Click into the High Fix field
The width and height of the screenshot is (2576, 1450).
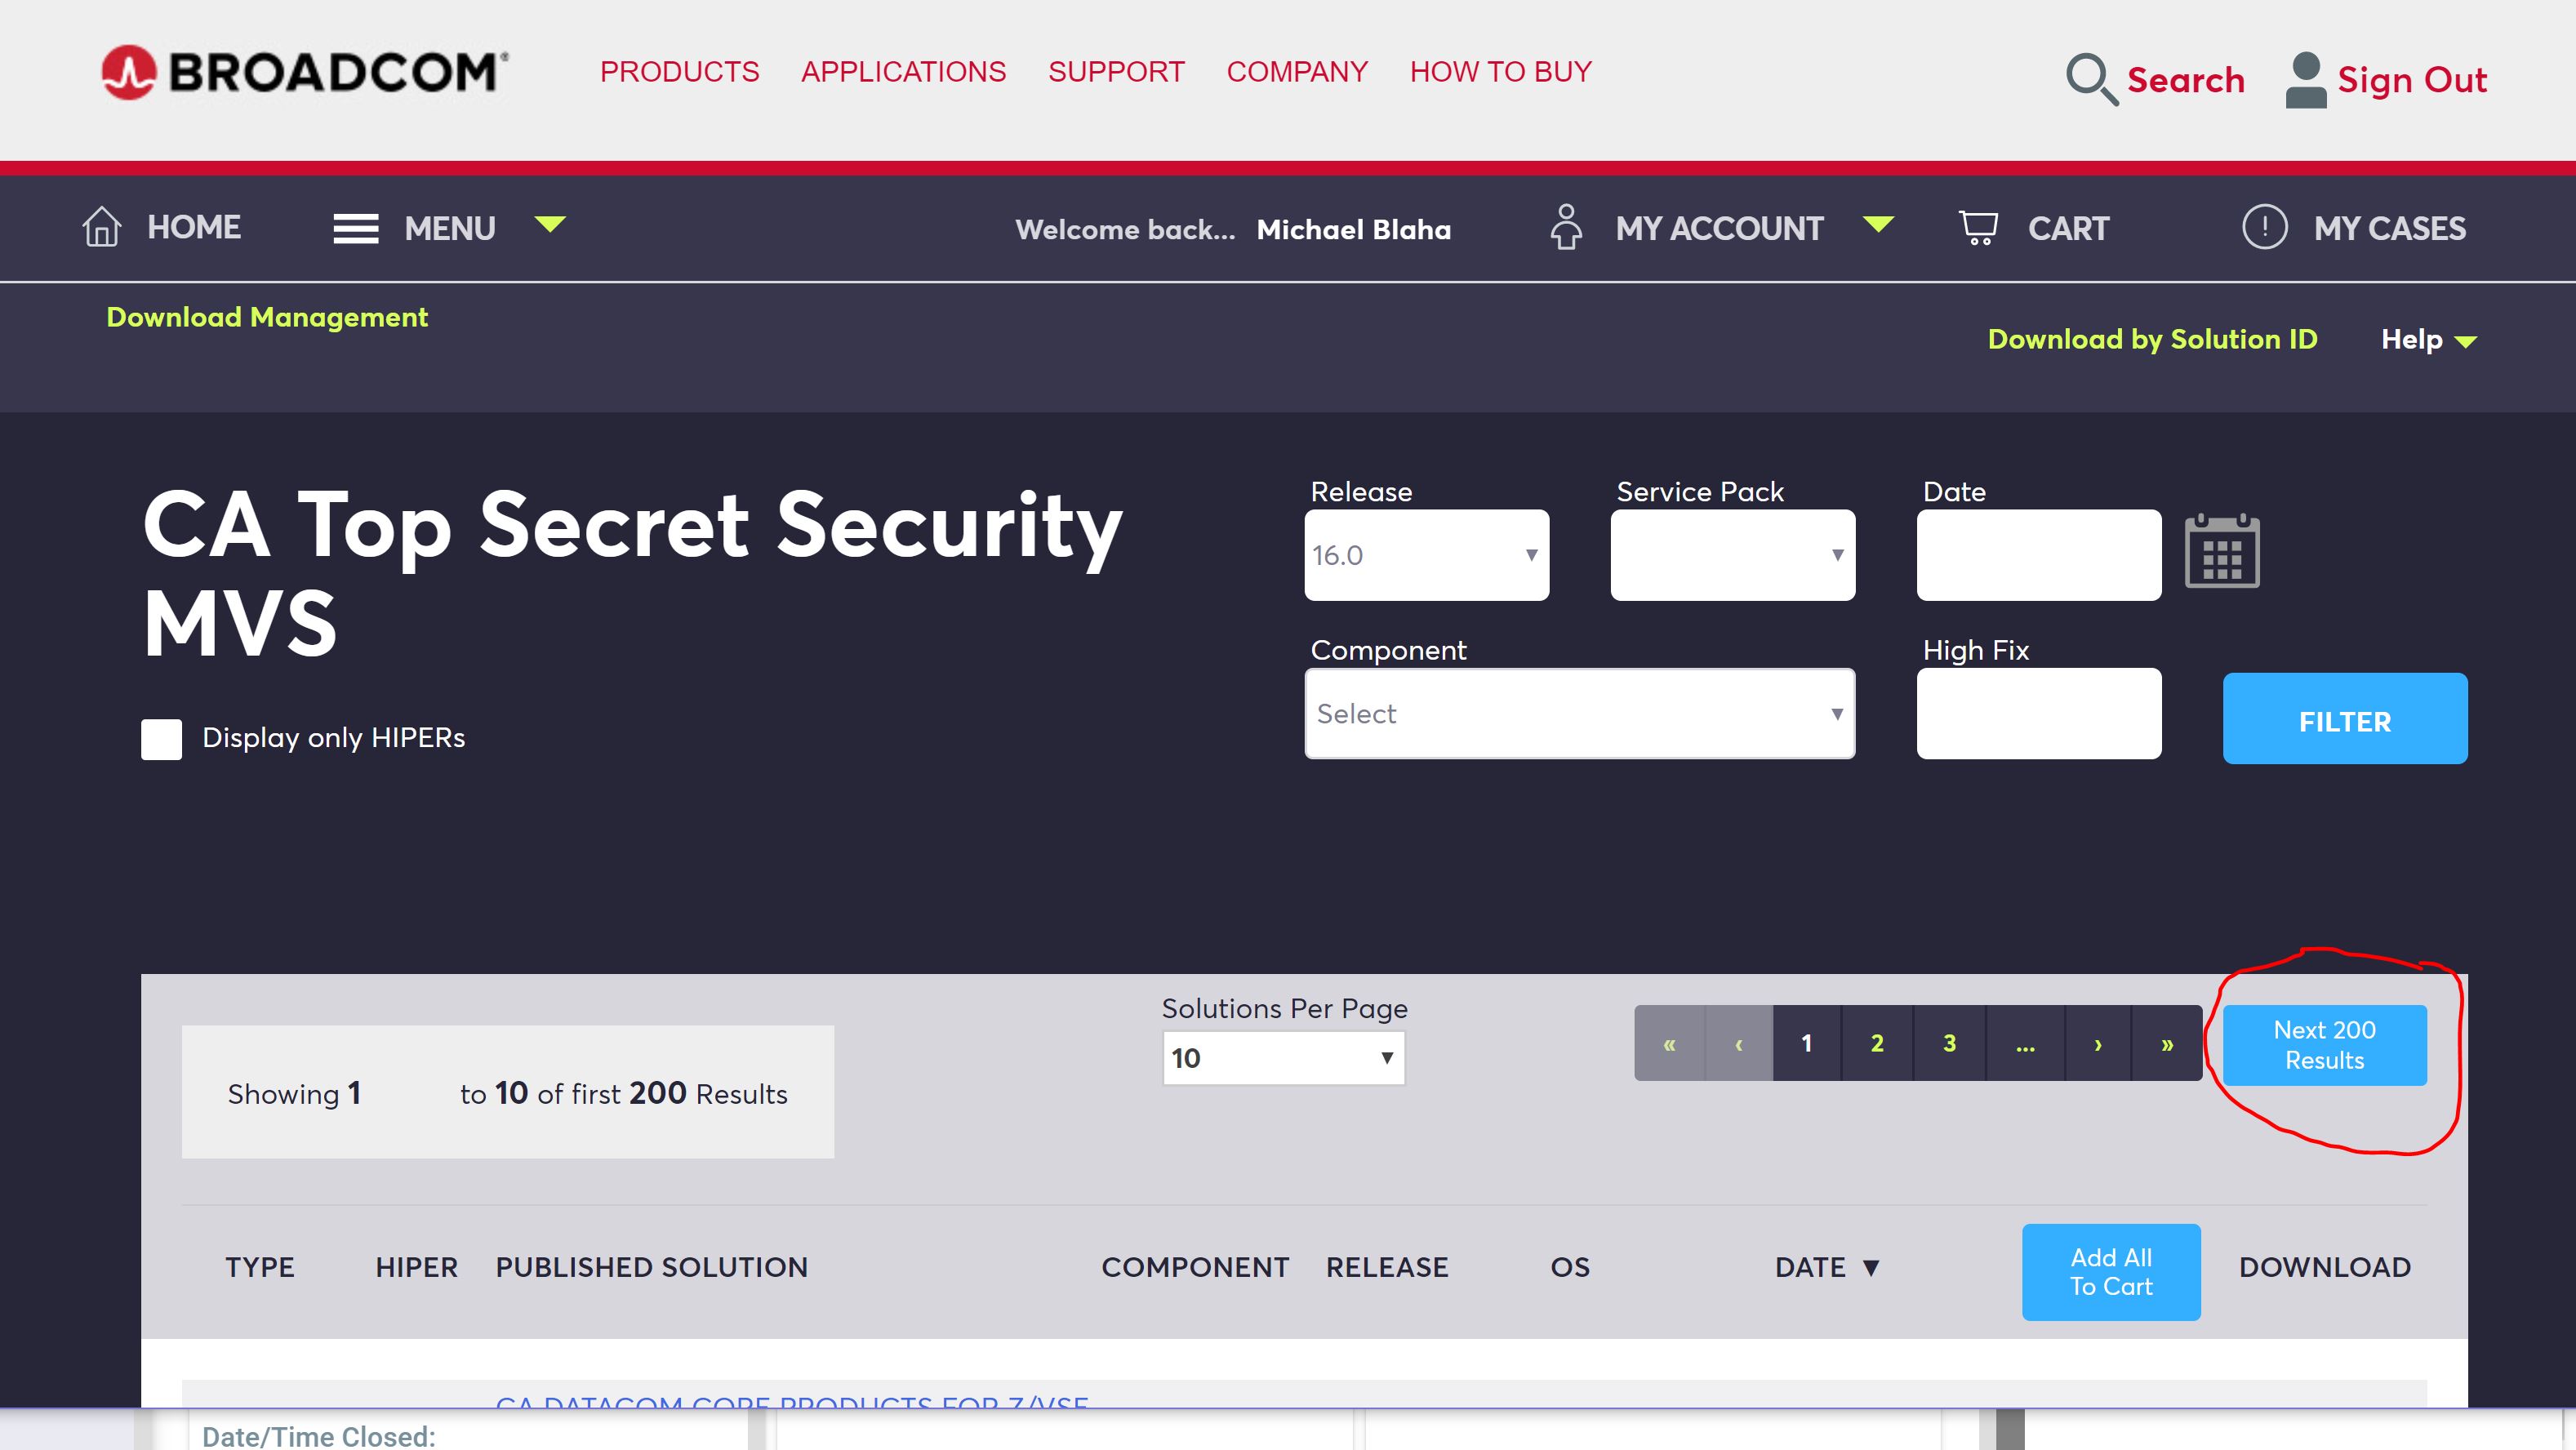tap(2038, 714)
